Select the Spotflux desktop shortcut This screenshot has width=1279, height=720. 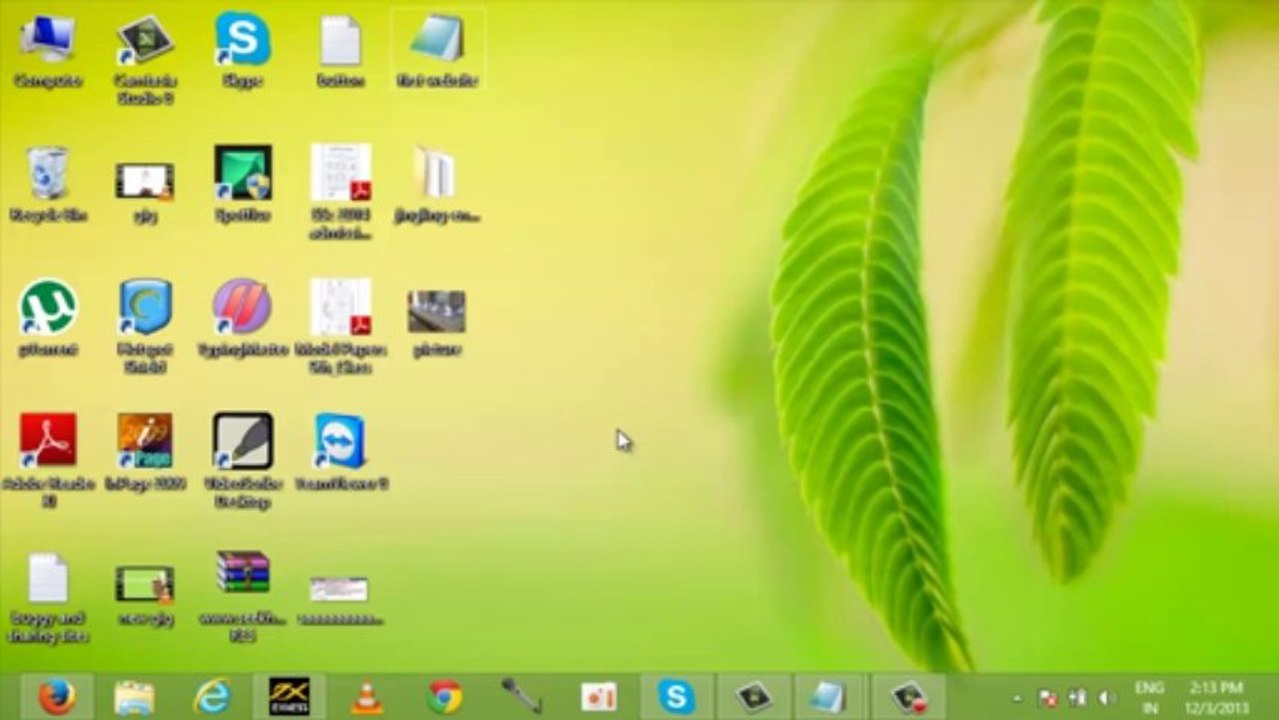click(242, 184)
